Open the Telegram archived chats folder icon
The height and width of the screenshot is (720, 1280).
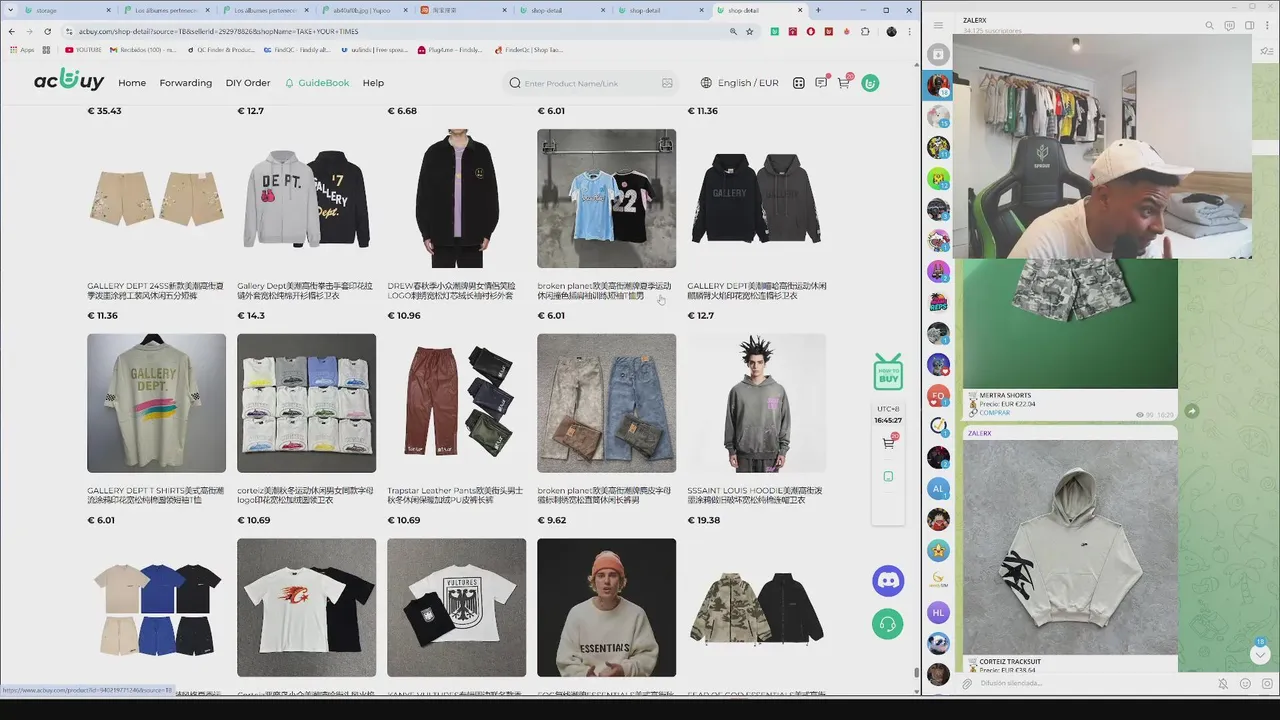click(938, 54)
